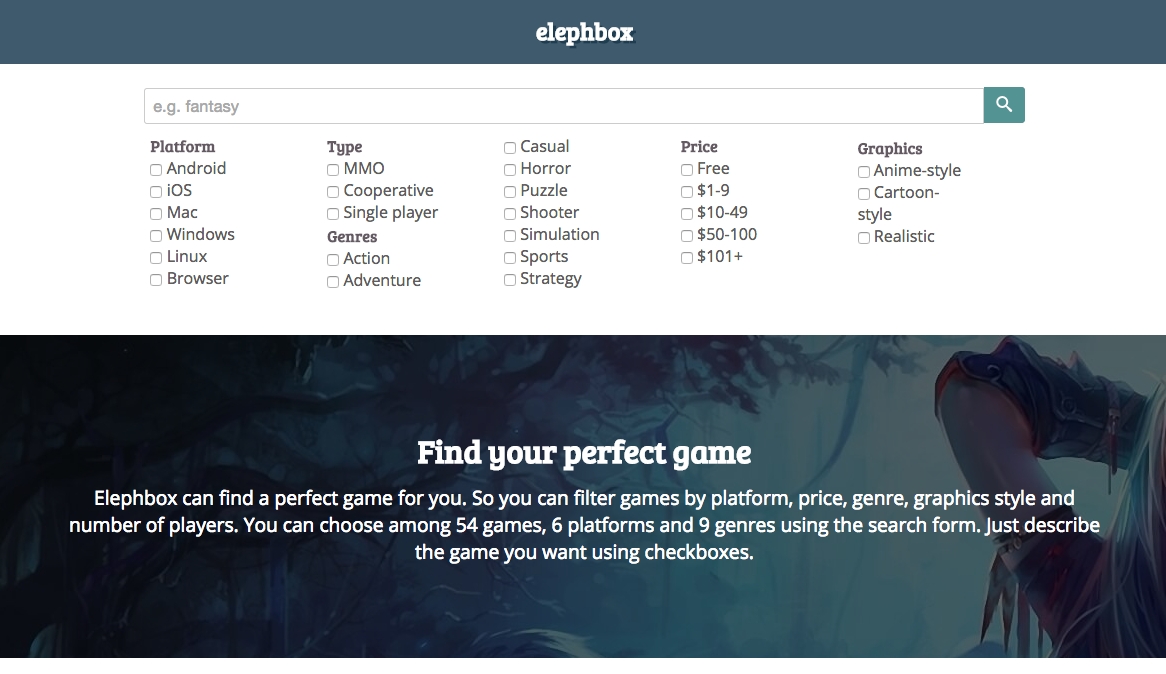Enable the Android platform checkbox
The width and height of the screenshot is (1166, 674).
click(x=156, y=170)
